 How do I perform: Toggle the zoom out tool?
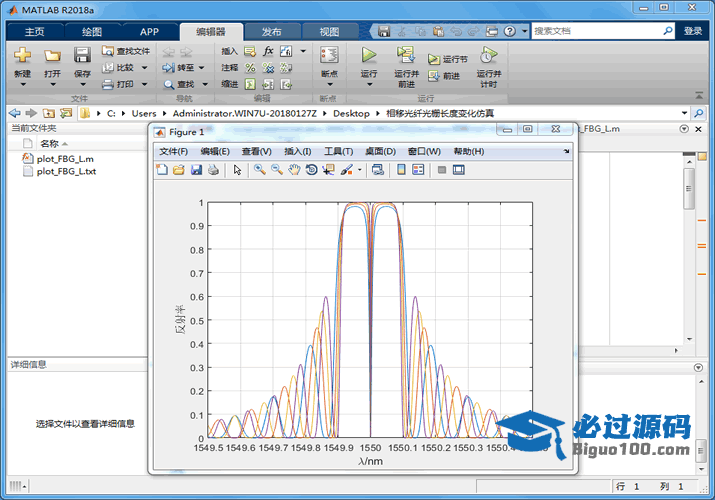(x=277, y=170)
